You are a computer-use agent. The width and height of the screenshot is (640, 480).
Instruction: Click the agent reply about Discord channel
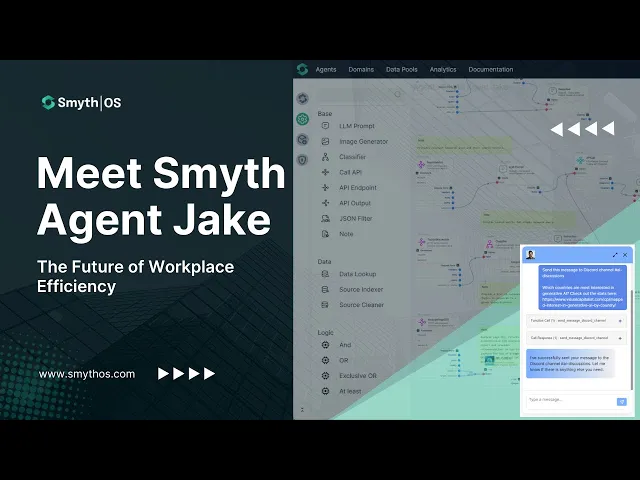click(570, 364)
